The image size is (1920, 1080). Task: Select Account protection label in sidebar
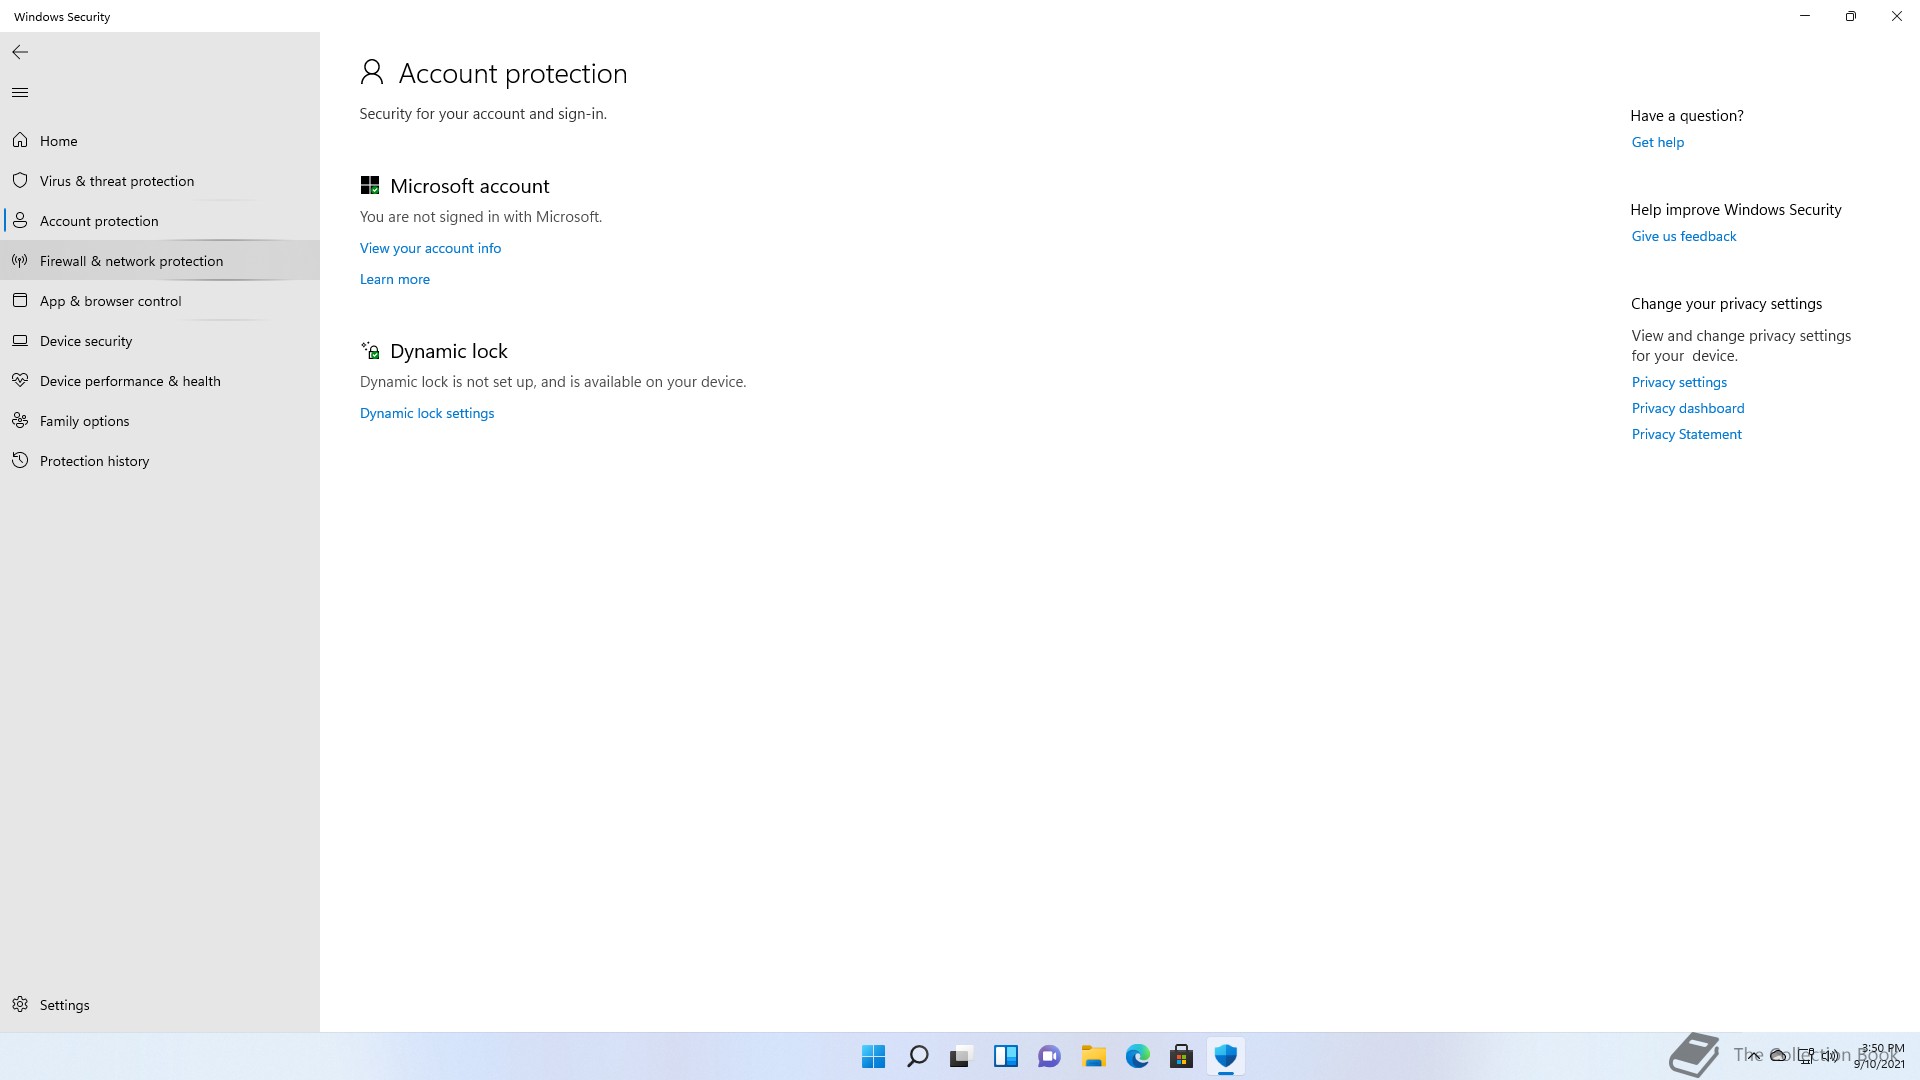99,221
